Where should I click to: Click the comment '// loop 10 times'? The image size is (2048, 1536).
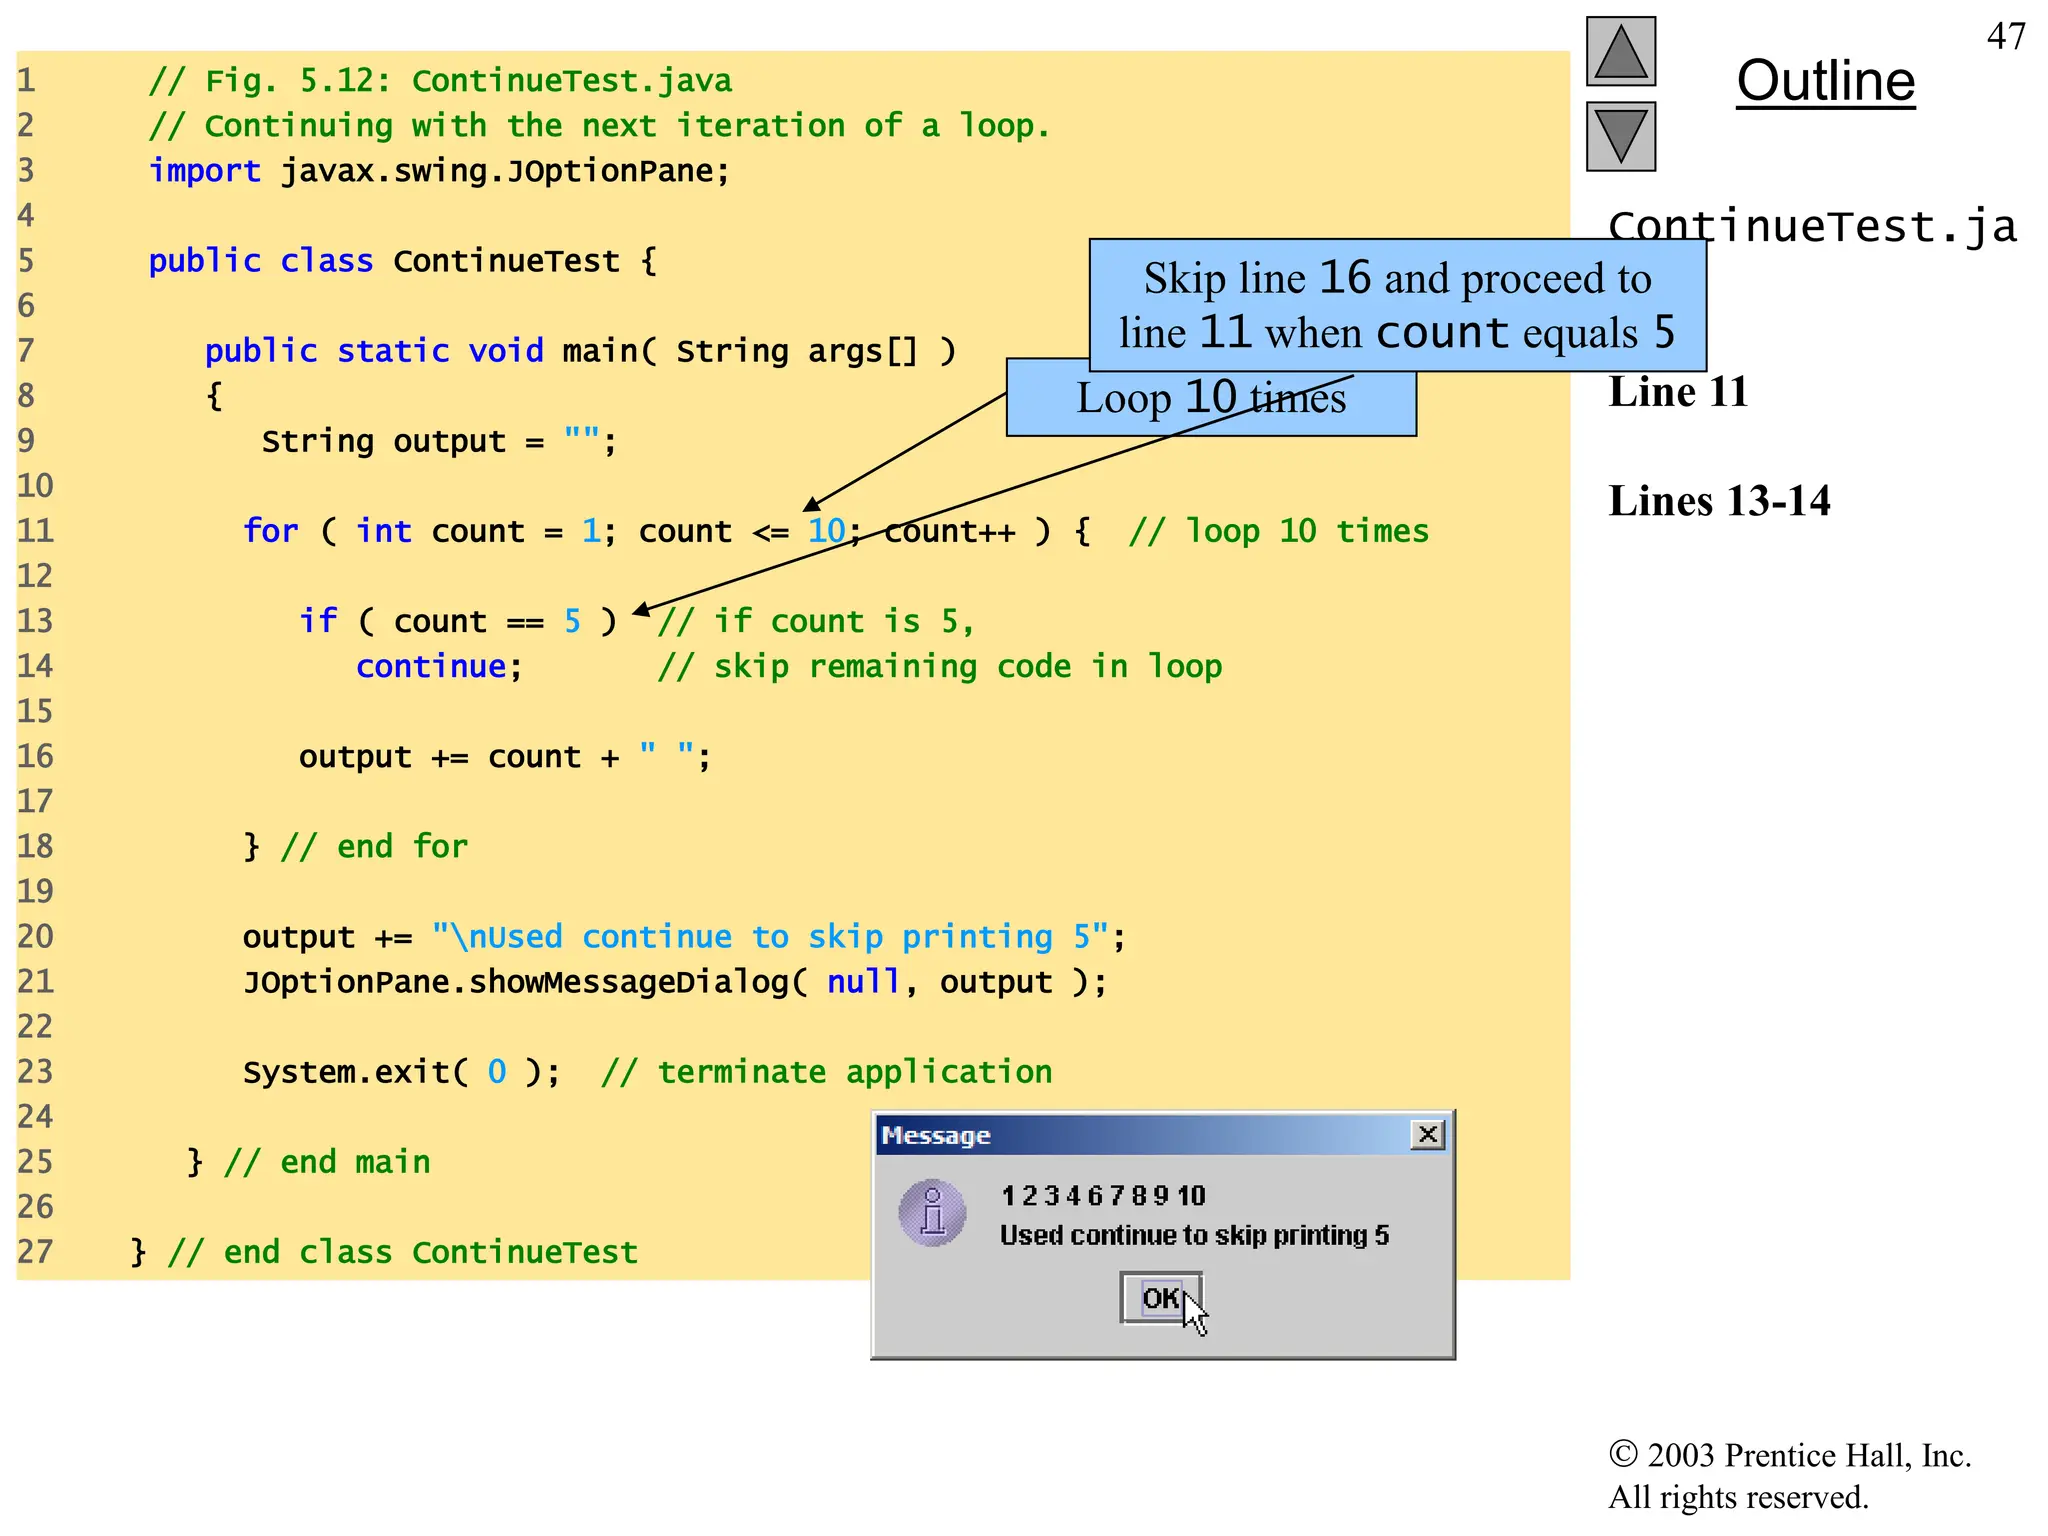[x=1279, y=531]
